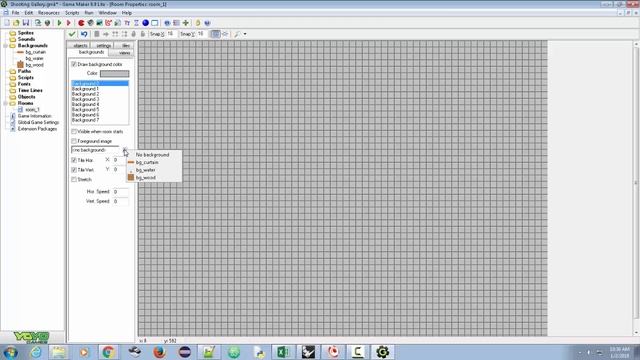Create an object with blue ball icon

(145, 23)
